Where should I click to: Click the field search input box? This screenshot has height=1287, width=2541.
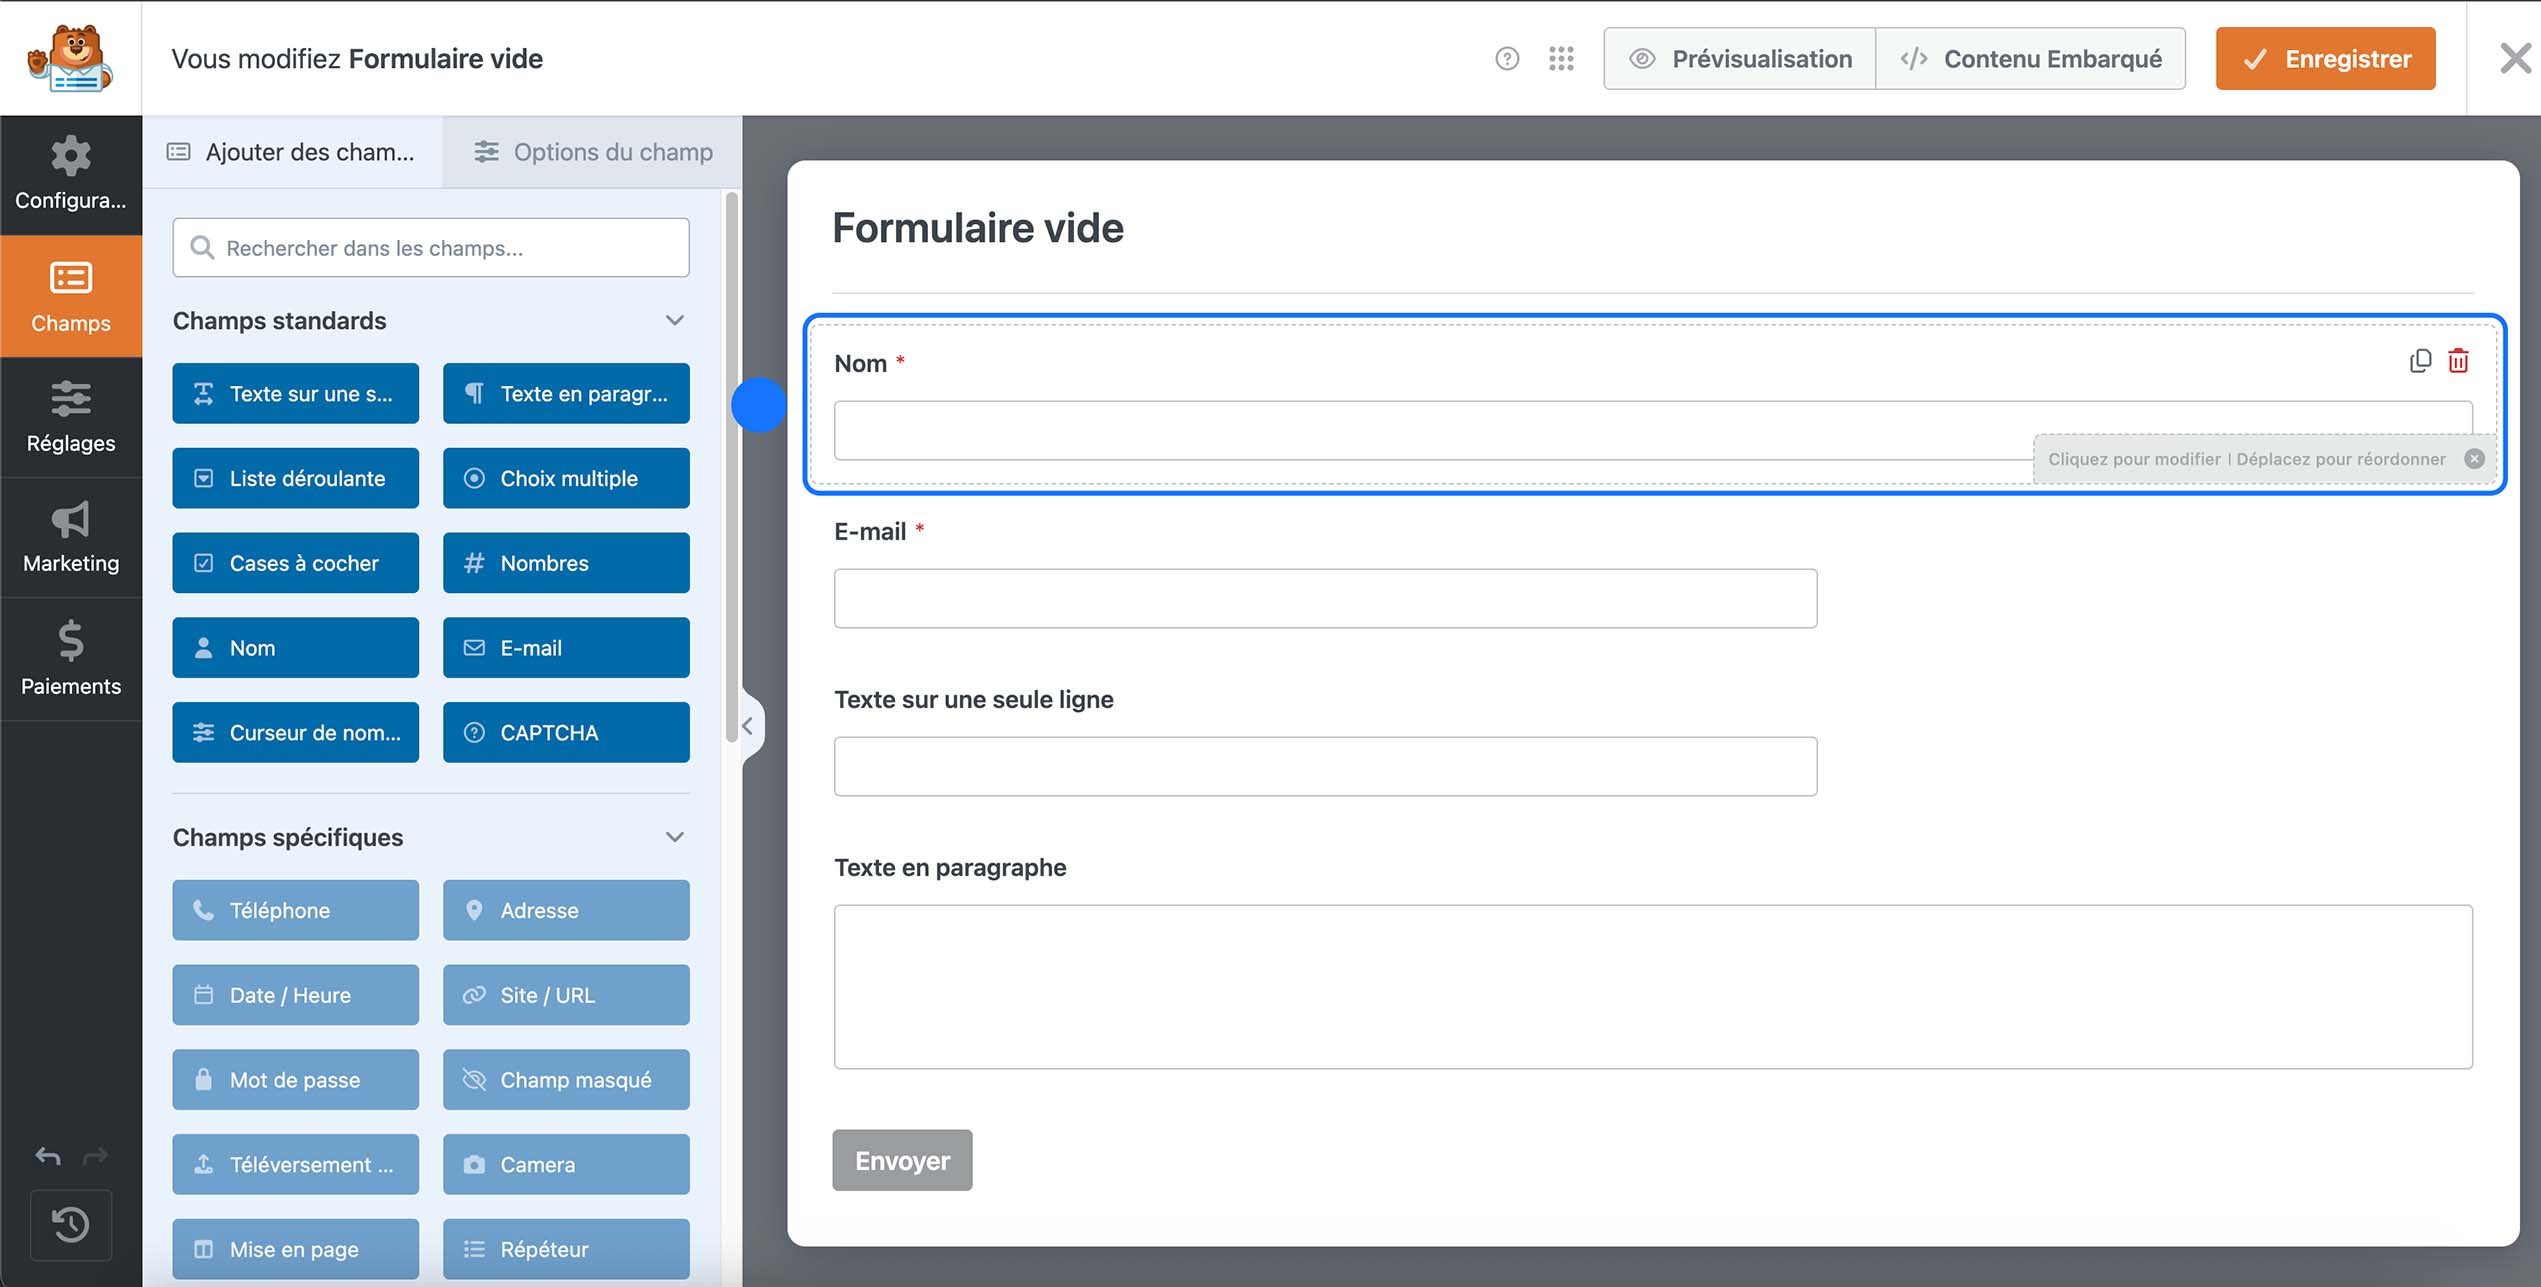click(430, 247)
